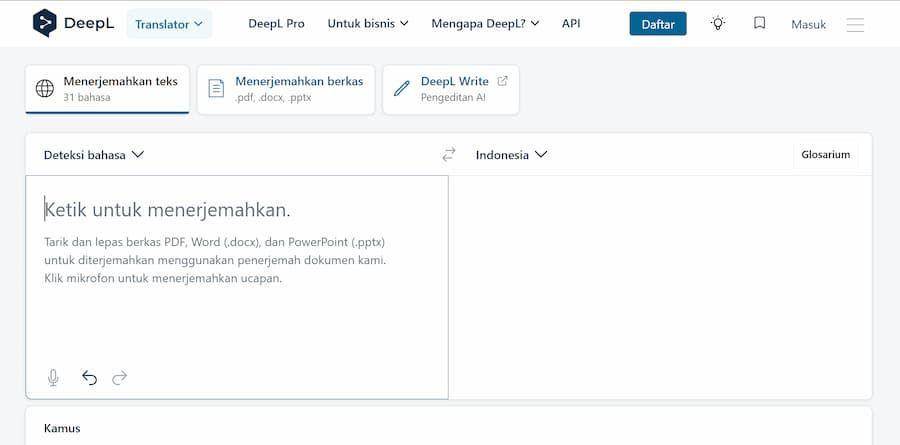Open the Translator dropdown
The height and width of the screenshot is (445, 900).
(169, 24)
